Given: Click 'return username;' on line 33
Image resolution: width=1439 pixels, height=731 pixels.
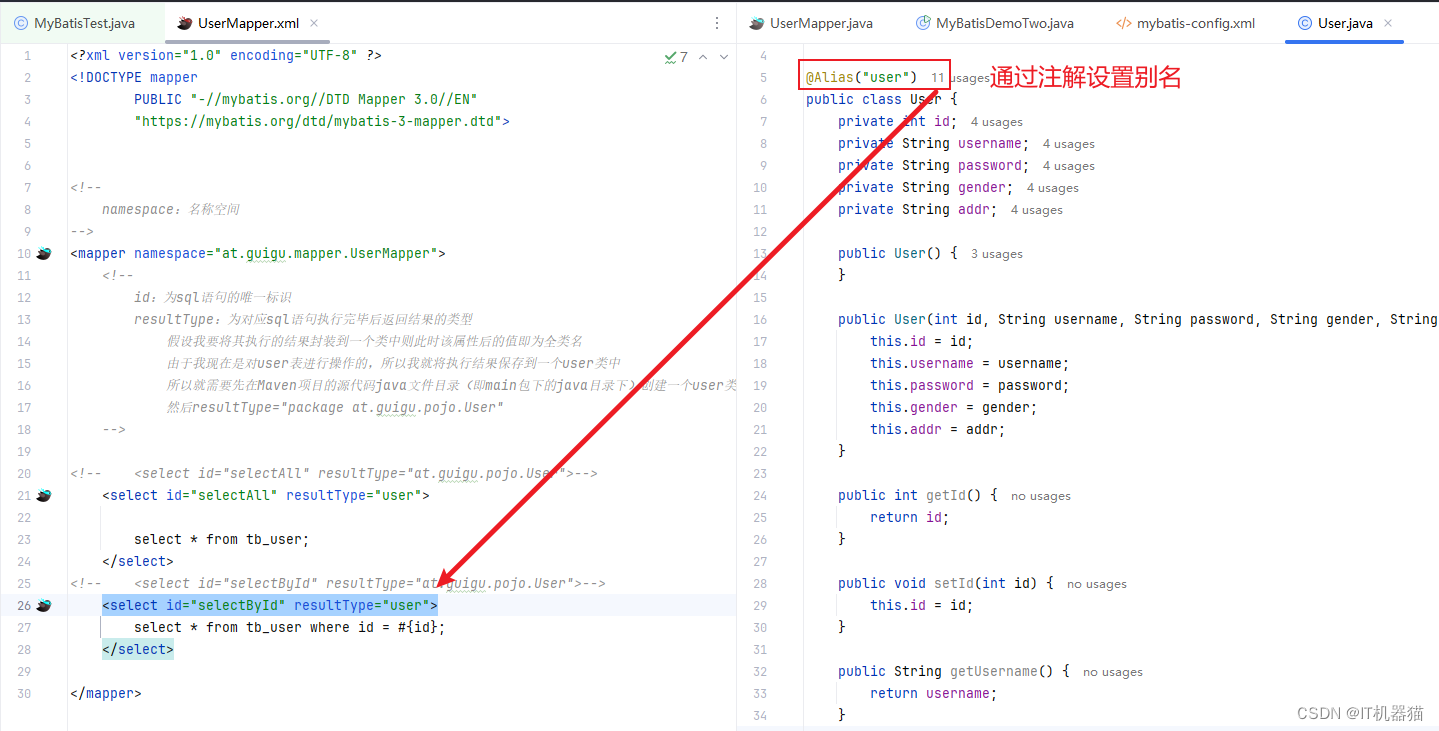Looking at the screenshot, I should (x=934, y=694).
